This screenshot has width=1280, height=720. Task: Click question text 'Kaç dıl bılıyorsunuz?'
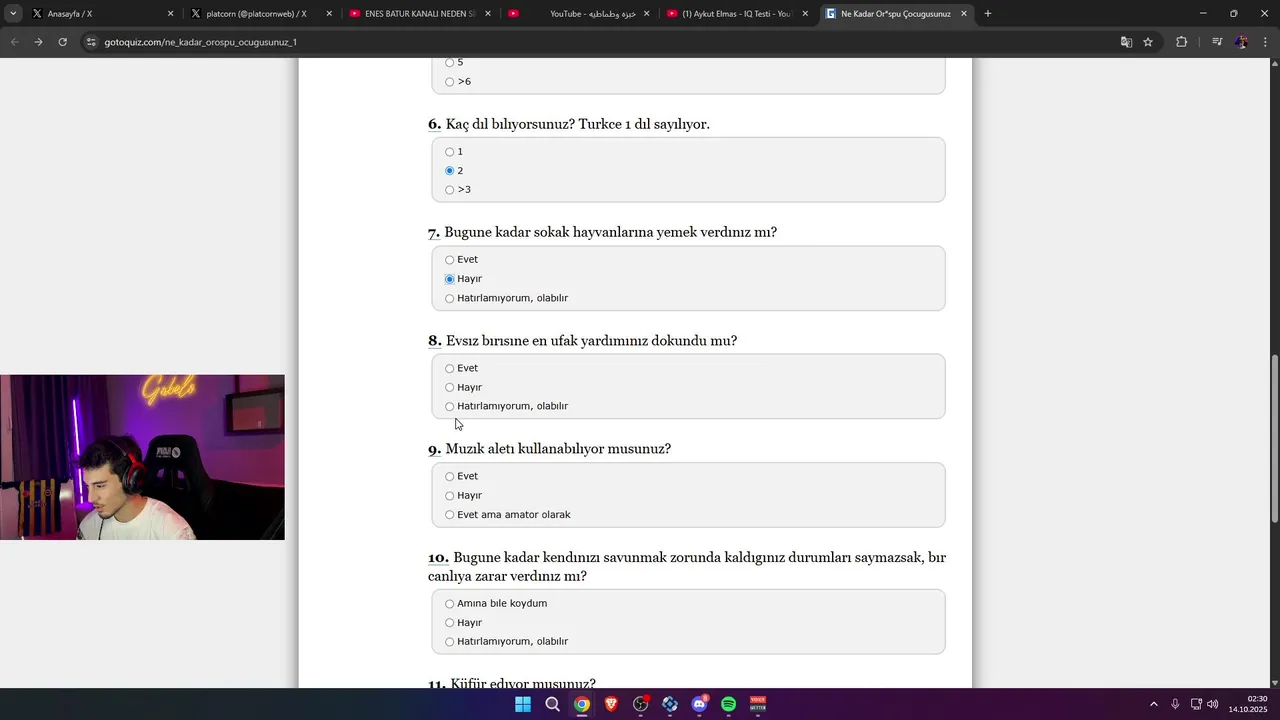[x=510, y=124]
